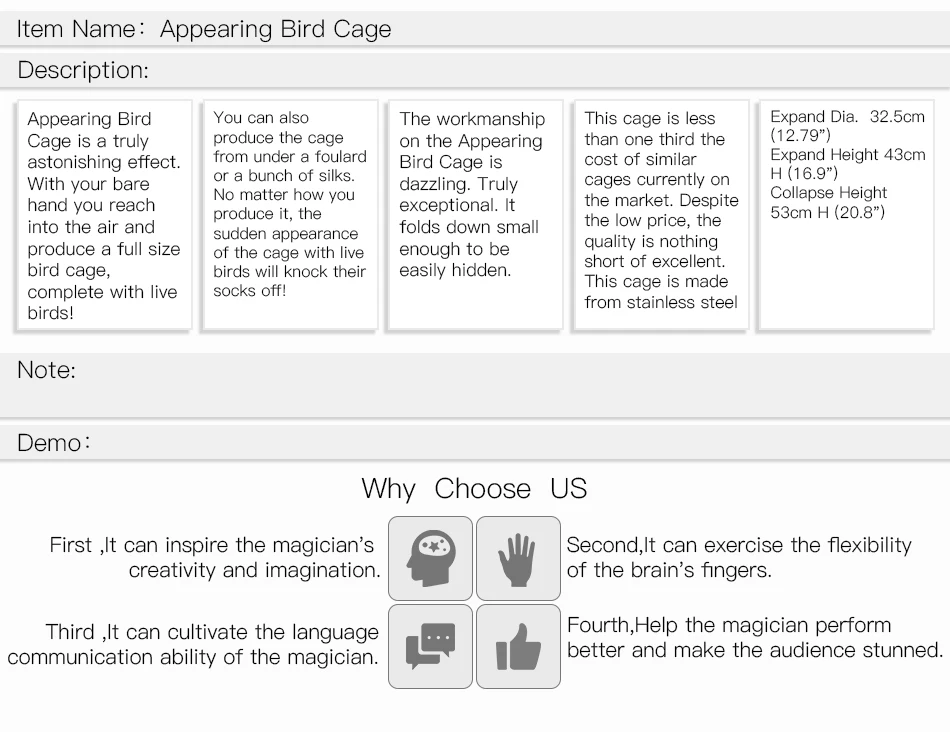Select the 'less than one third cost' card
Viewport: 950px width, 732px height.
(662, 215)
